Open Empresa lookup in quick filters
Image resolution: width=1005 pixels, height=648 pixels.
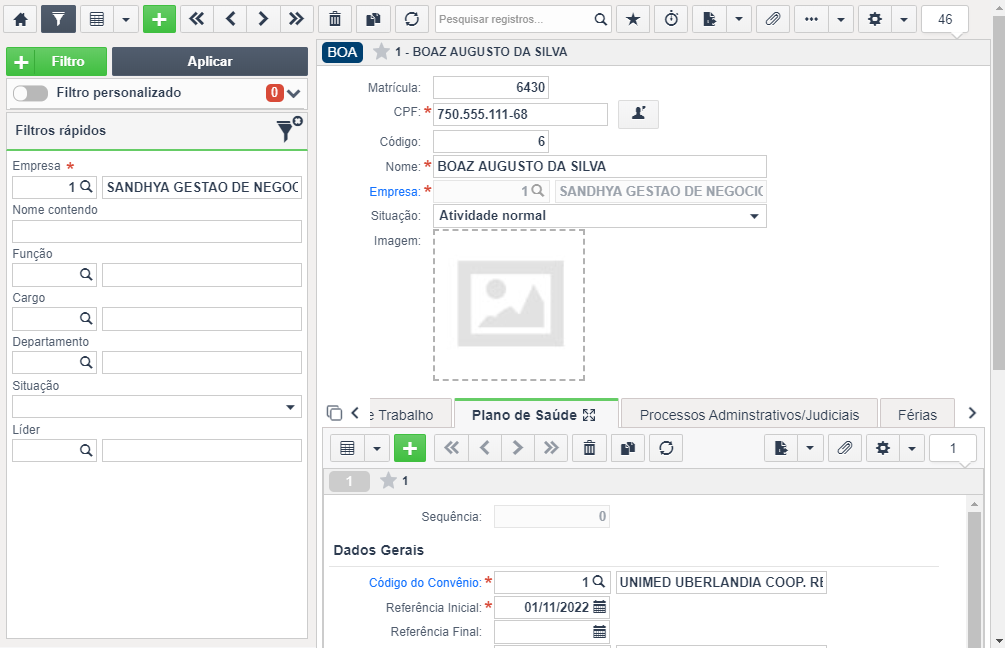pyautogui.click(x=87, y=187)
